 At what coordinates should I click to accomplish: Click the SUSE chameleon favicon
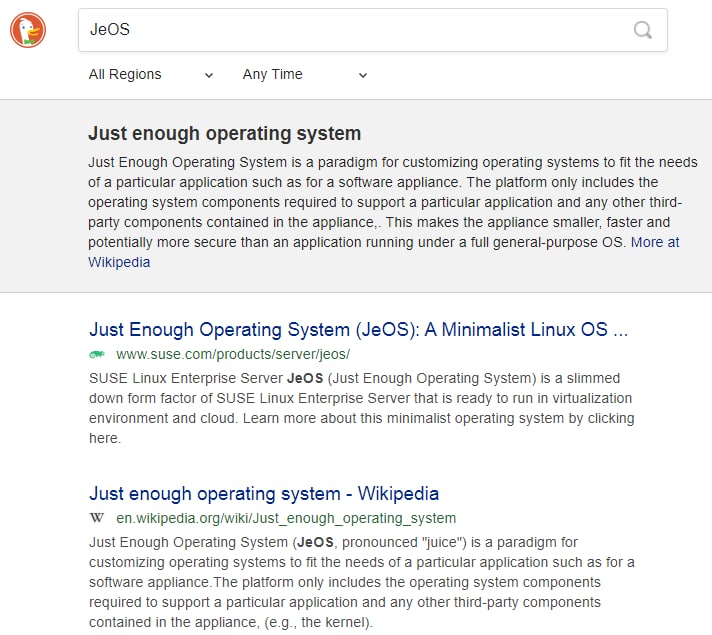(x=97, y=354)
